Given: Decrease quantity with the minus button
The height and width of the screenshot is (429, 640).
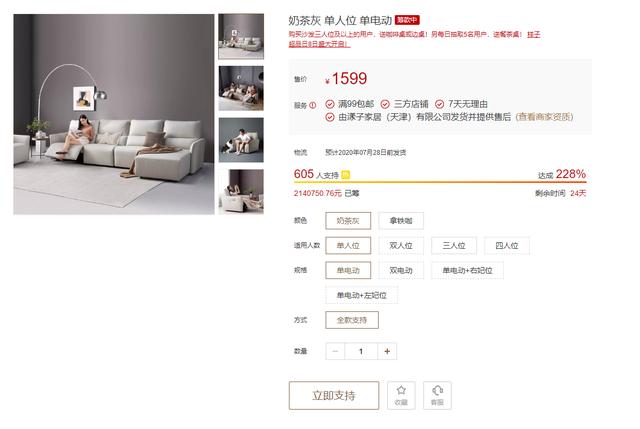Looking at the screenshot, I should pos(335,351).
